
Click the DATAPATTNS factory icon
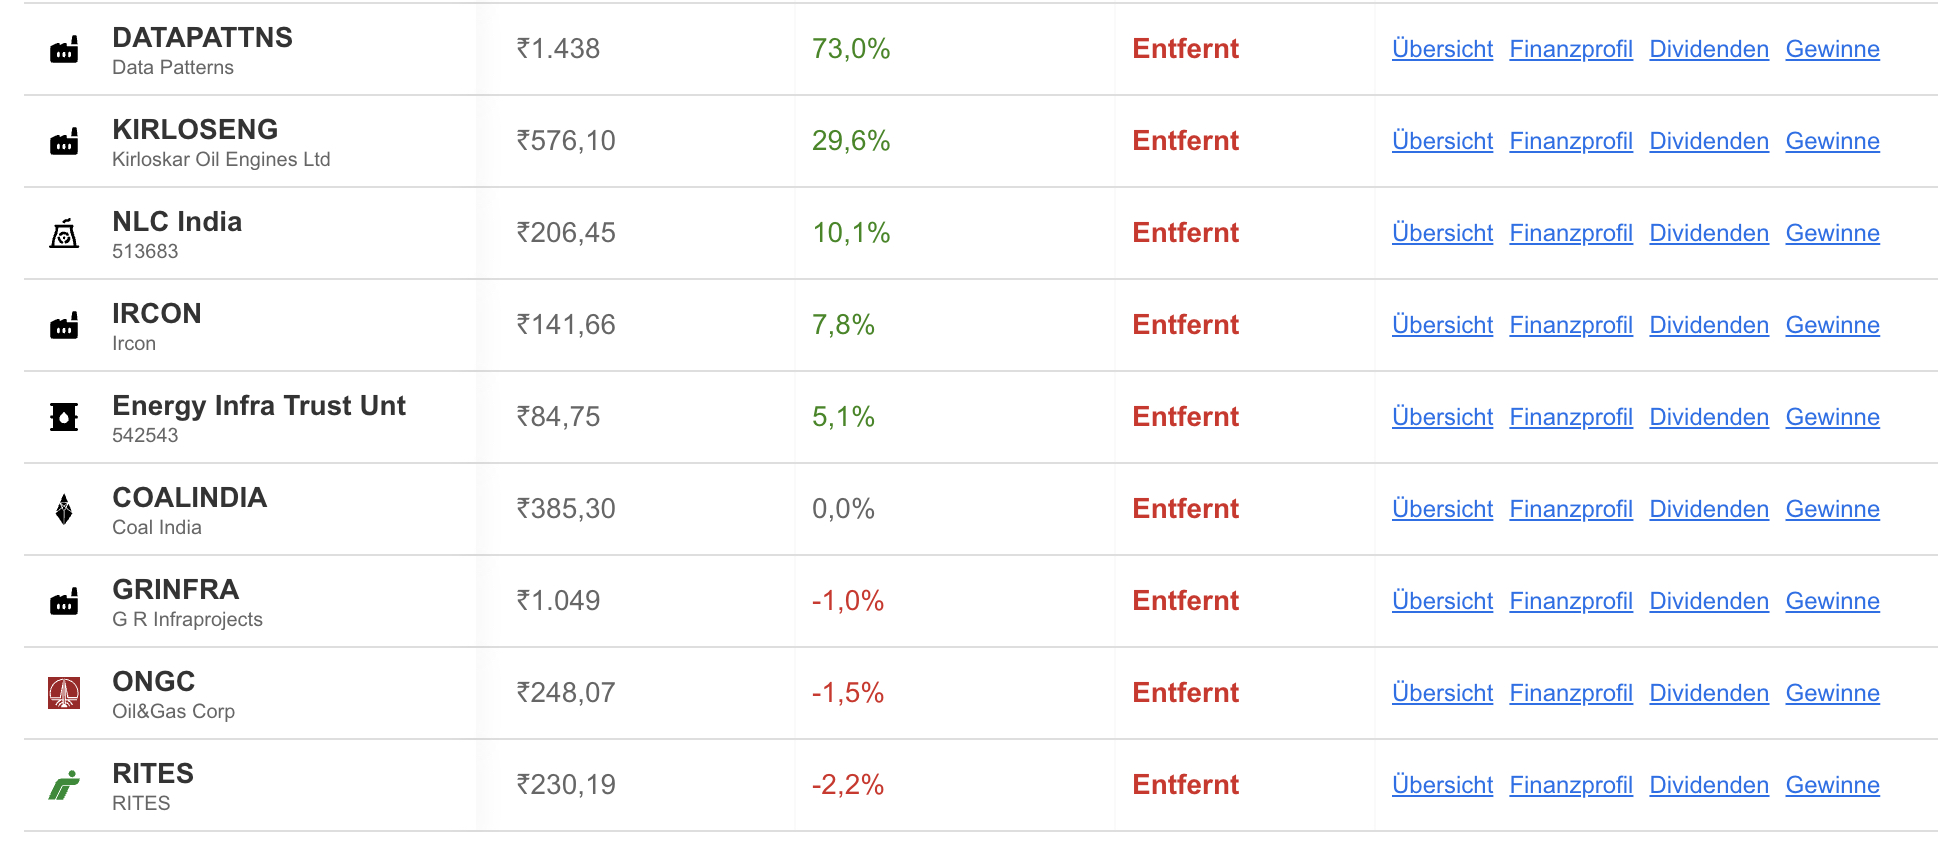[x=64, y=50]
